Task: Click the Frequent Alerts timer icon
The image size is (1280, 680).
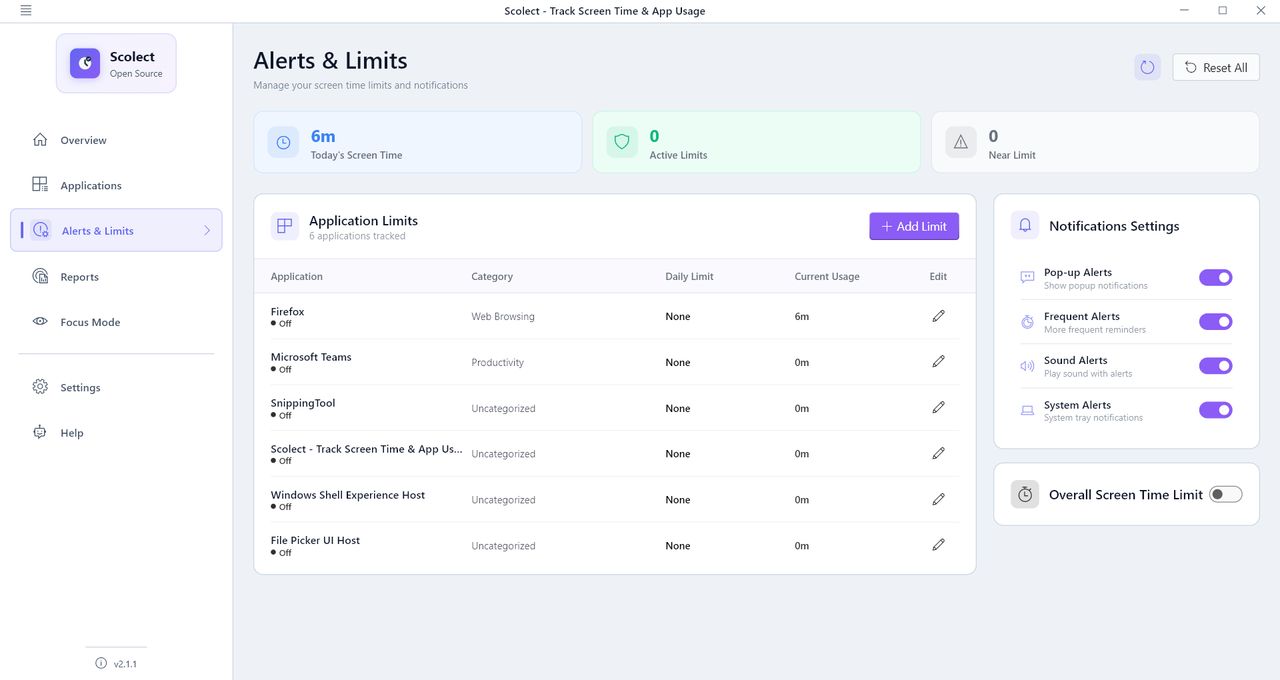Action: [1027, 322]
